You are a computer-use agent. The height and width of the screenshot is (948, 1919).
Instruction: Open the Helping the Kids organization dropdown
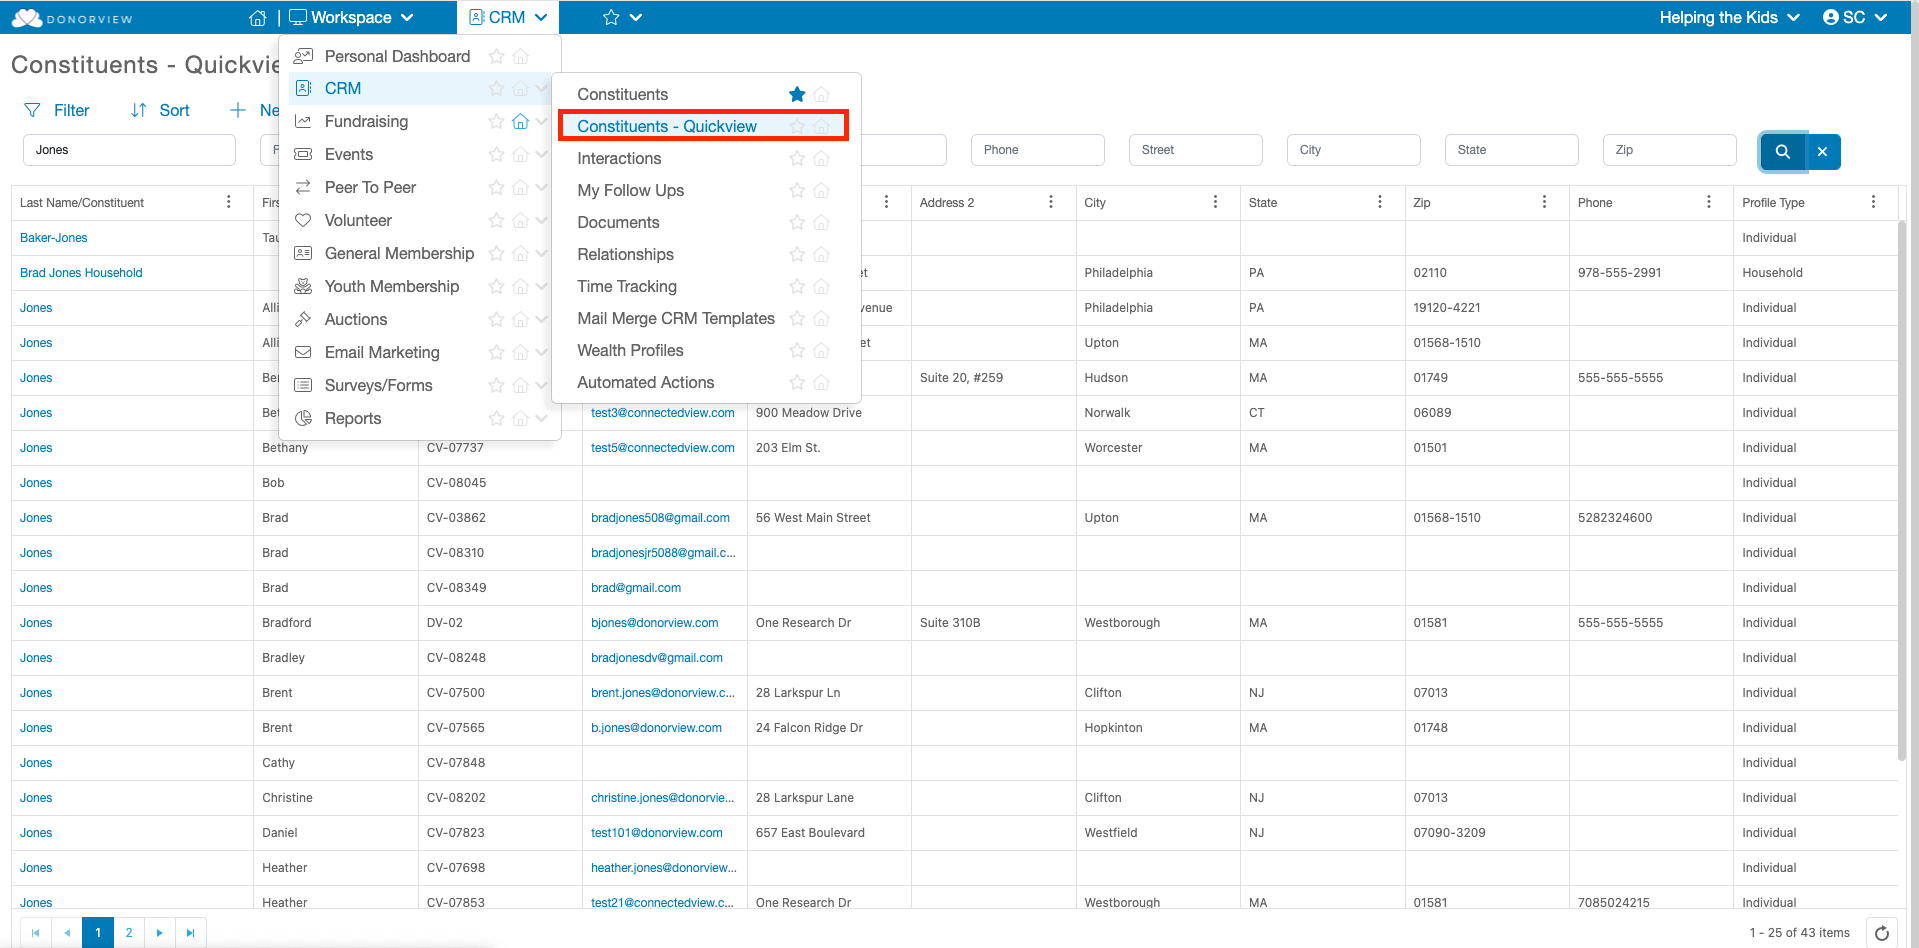point(1730,18)
